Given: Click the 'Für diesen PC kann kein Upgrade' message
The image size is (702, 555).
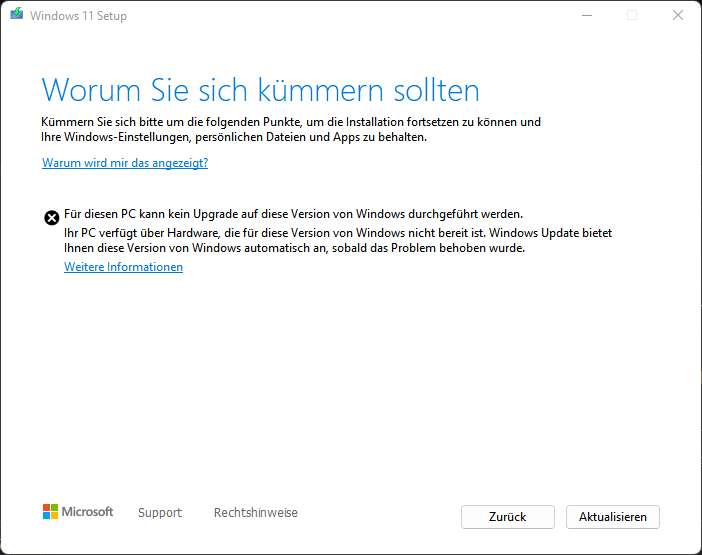Looking at the screenshot, I should (x=293, y=214).
